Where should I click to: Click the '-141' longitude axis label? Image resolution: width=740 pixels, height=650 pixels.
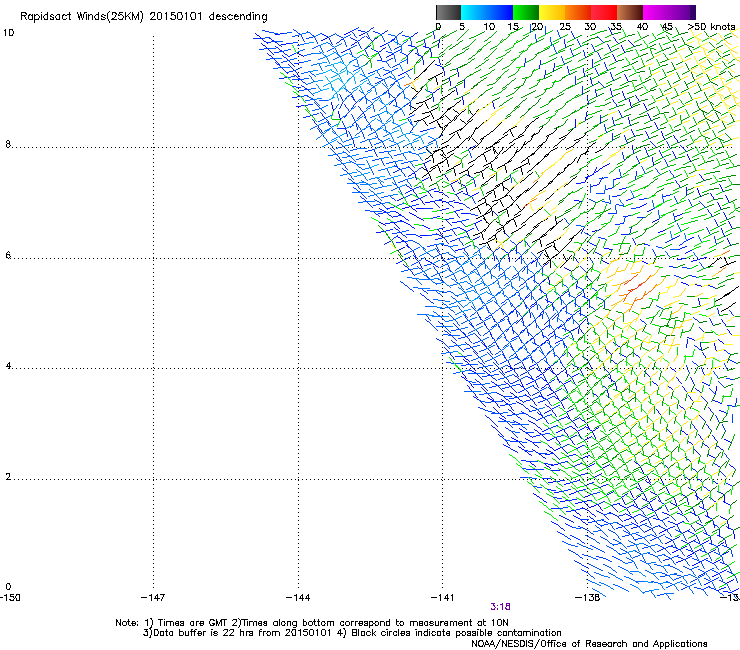442,598
